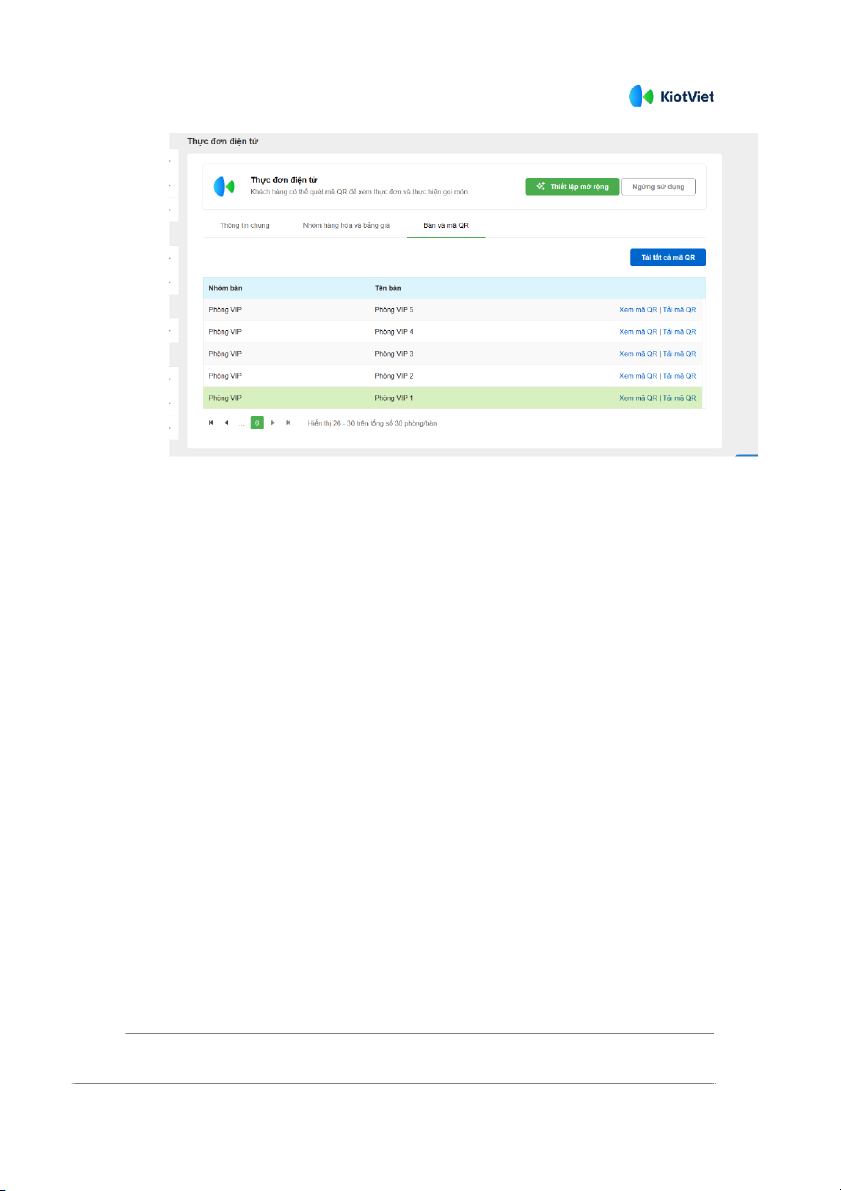841x1191 pixels.
Task: Go to the next page arrow
Action: [x=272, y=423]
